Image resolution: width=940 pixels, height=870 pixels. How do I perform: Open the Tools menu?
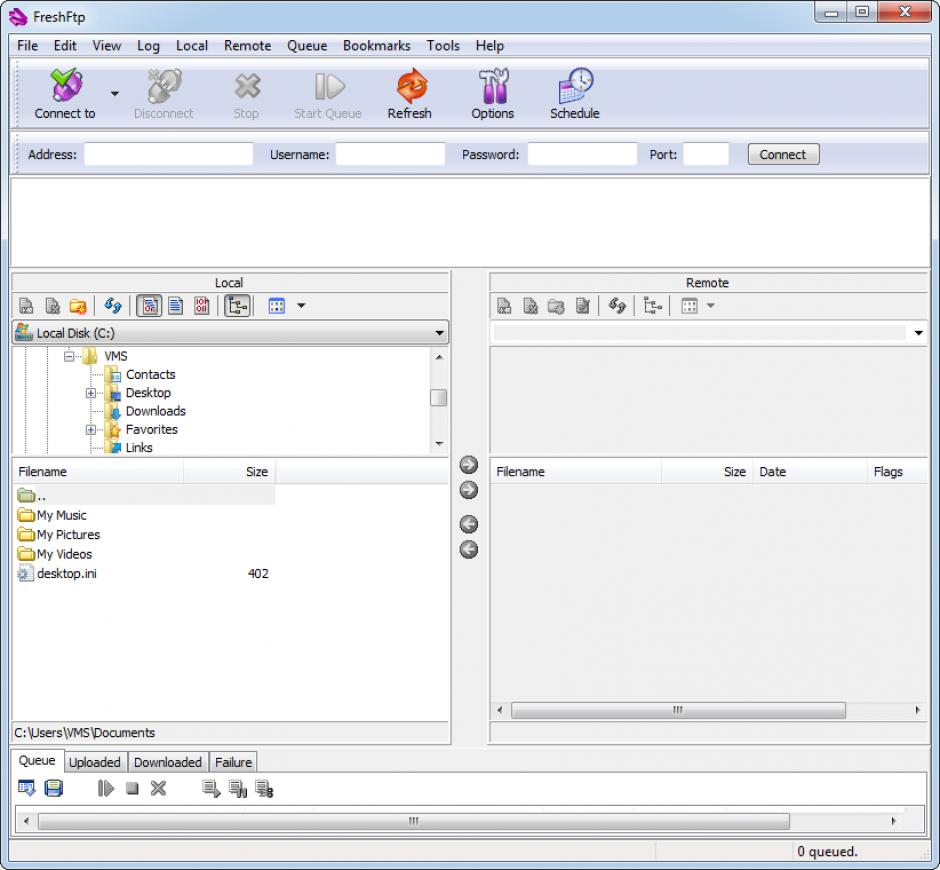tap(443, 46)
